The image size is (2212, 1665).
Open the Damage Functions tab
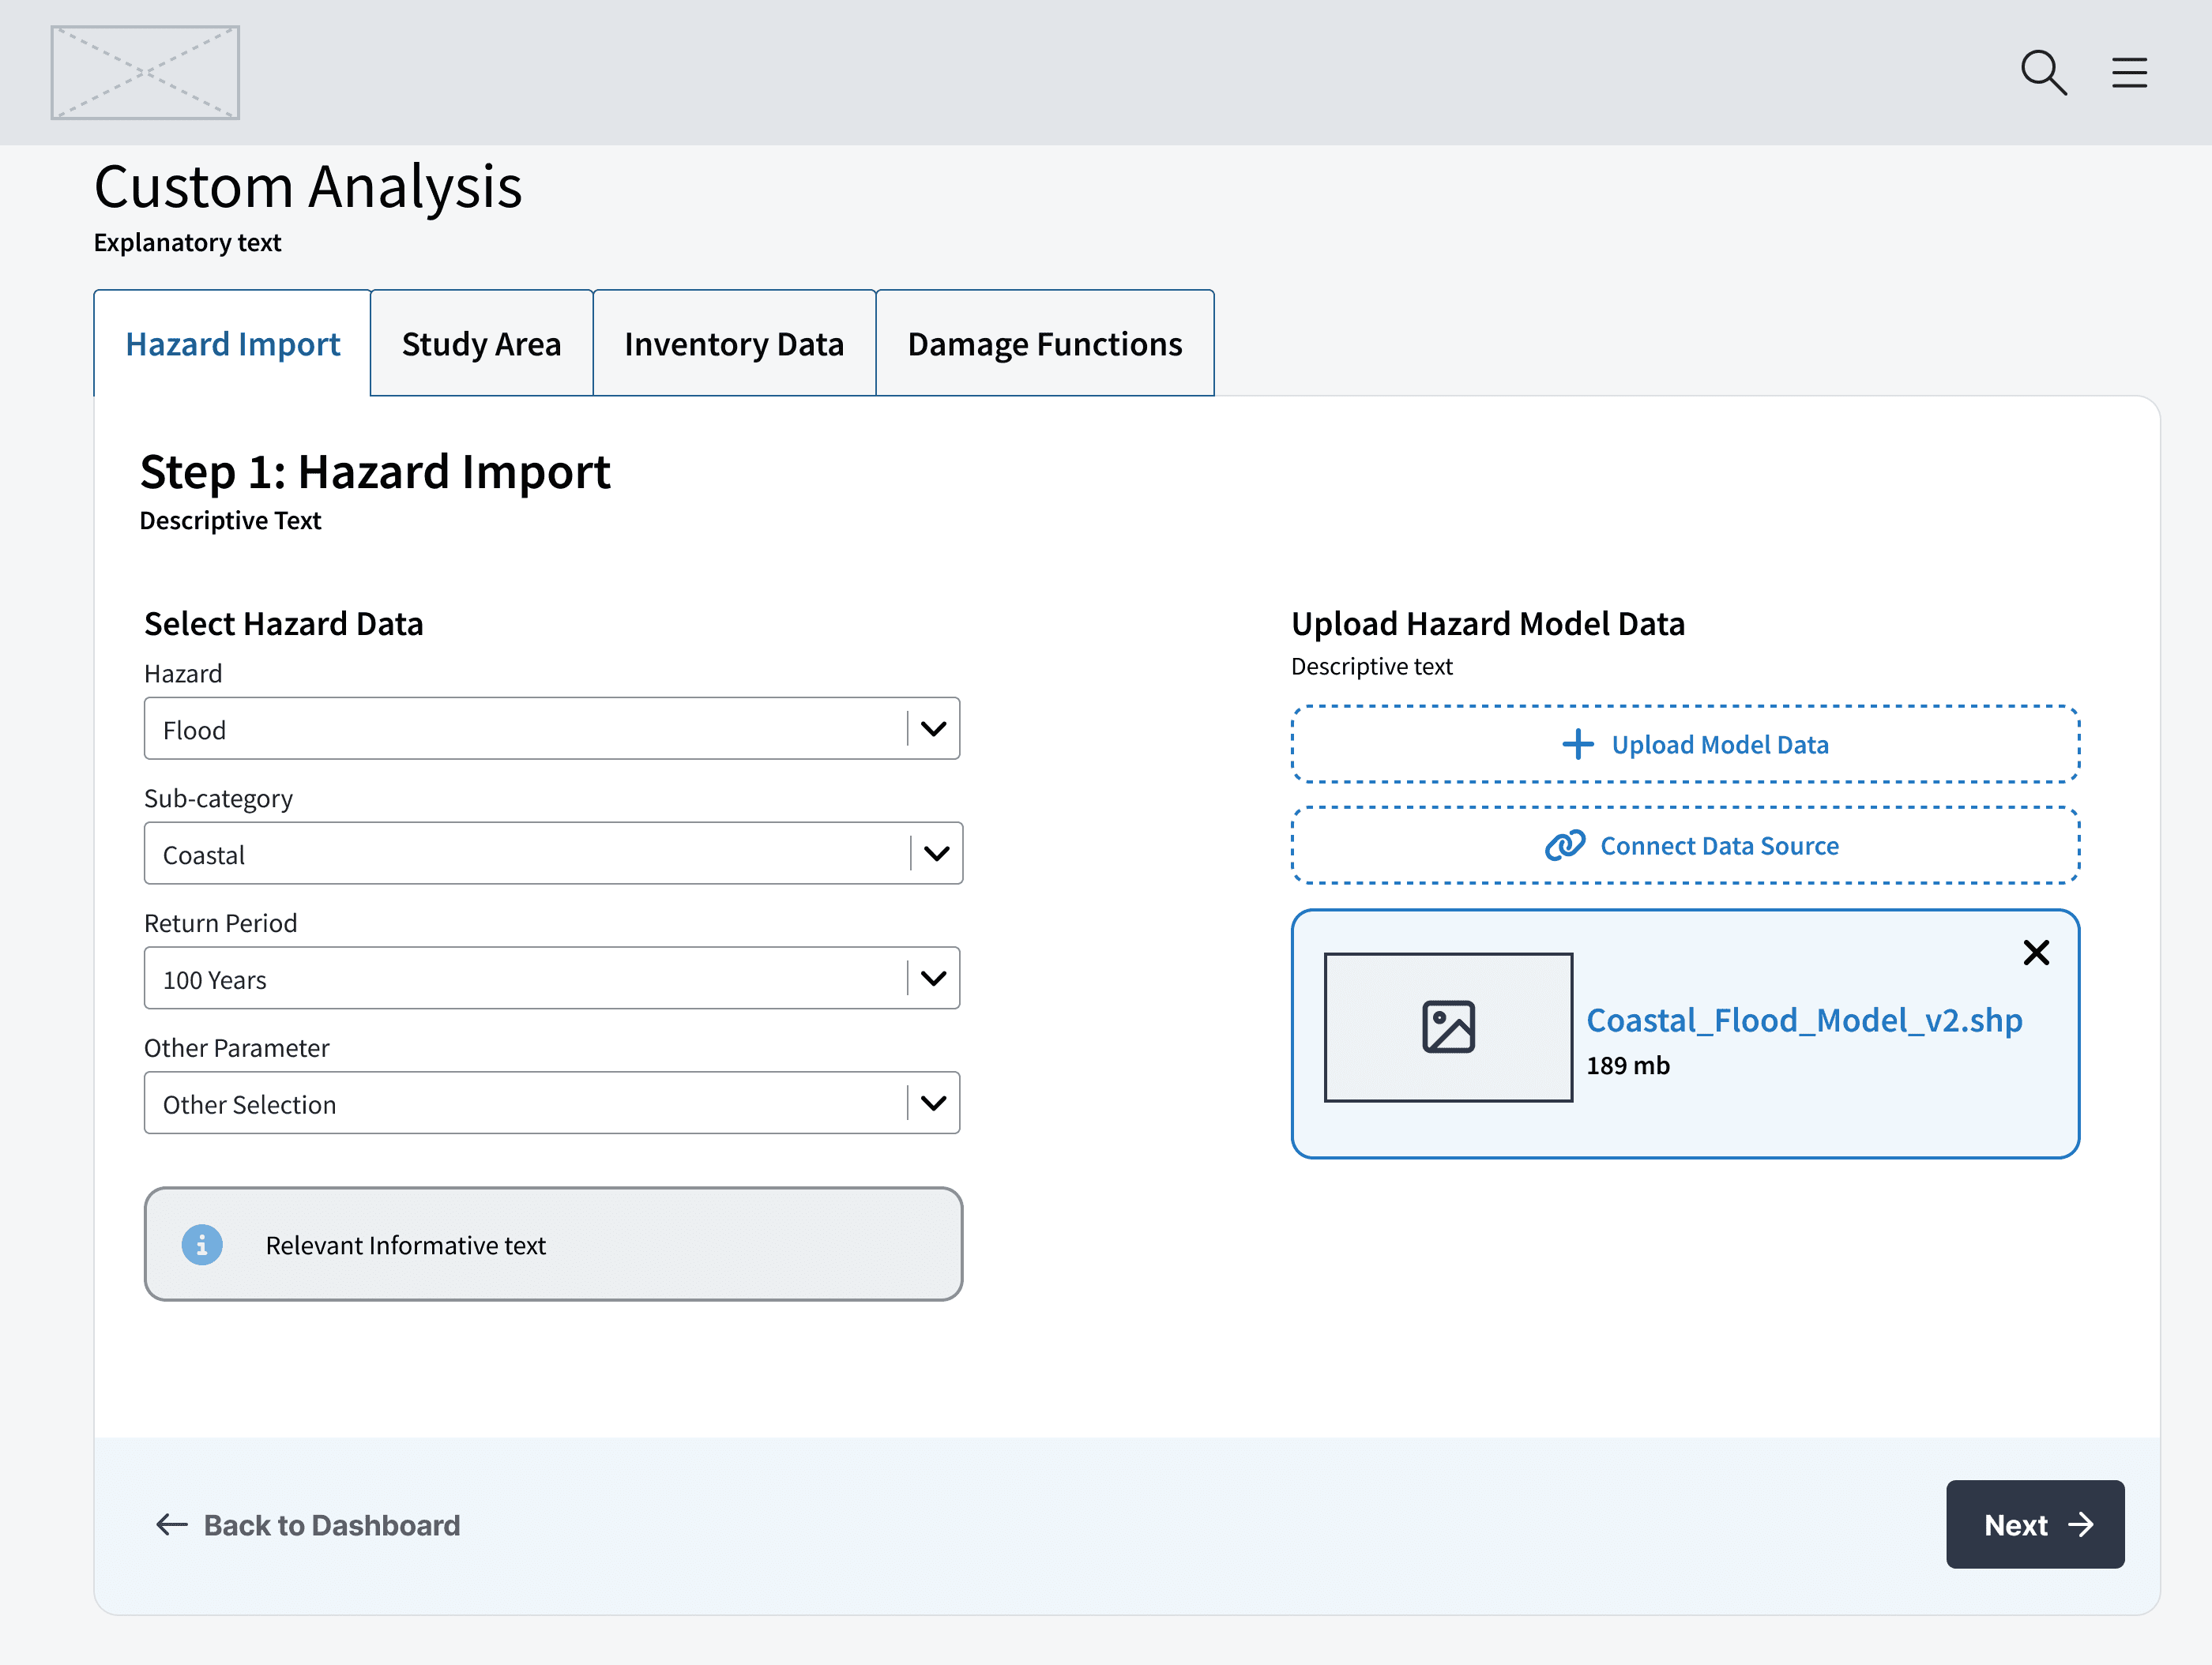click(x=1045, y=343)
